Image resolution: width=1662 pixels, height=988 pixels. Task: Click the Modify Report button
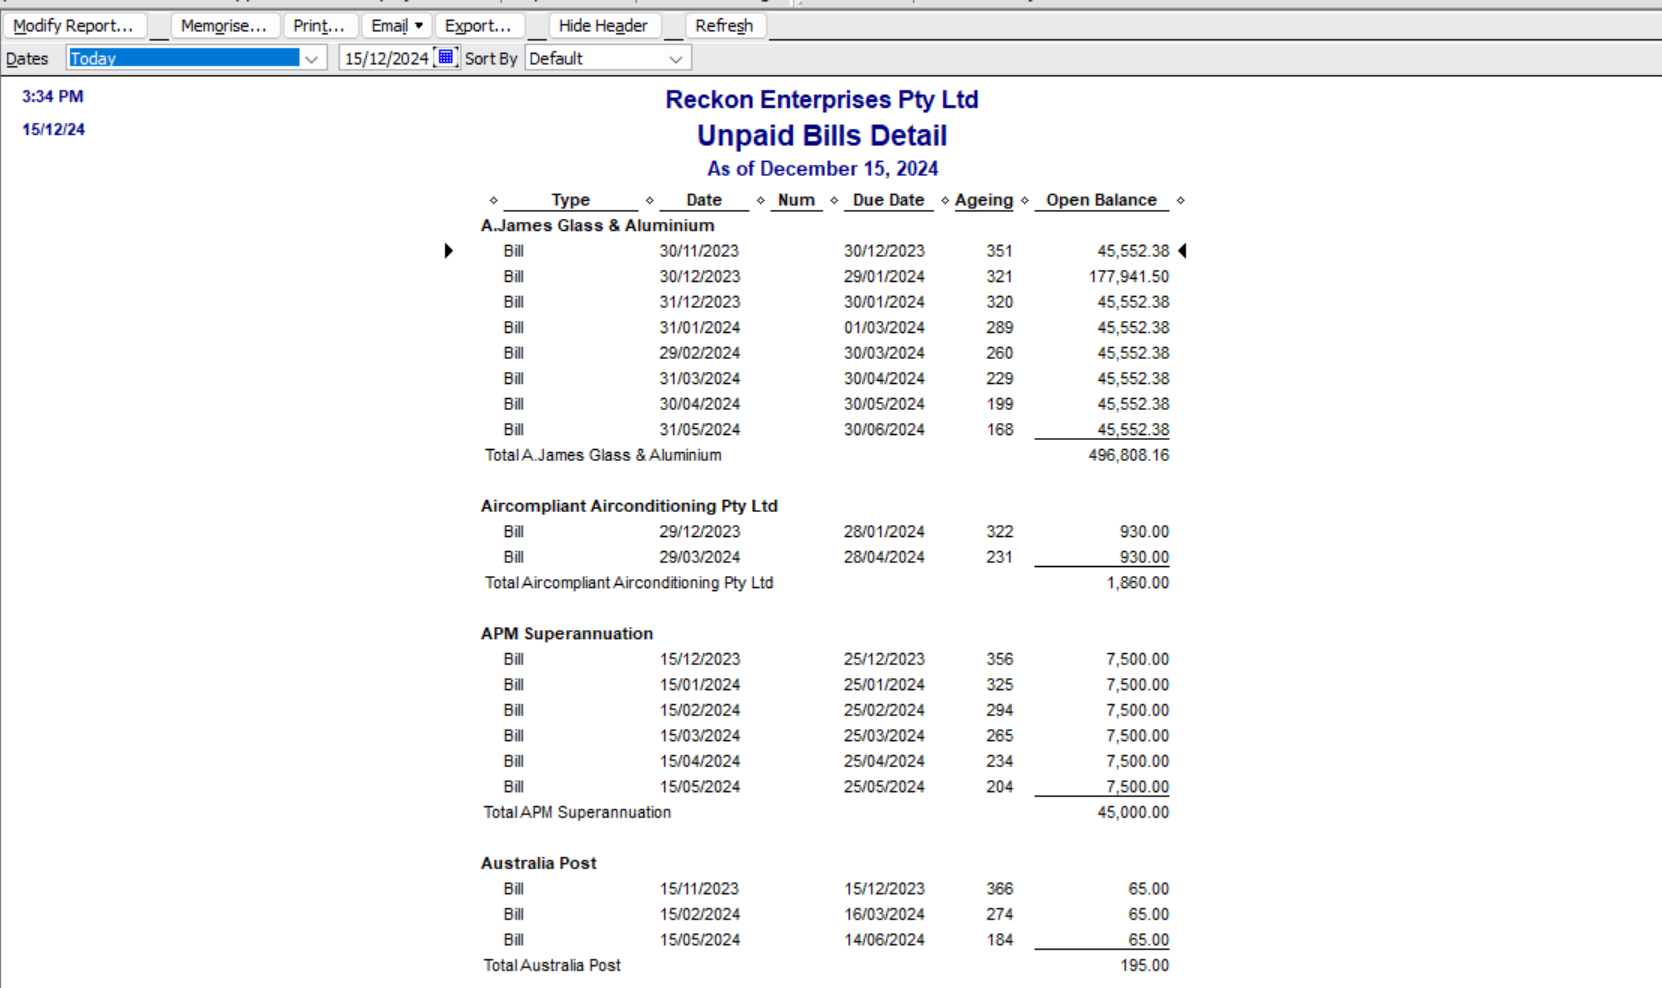point(73,26)
